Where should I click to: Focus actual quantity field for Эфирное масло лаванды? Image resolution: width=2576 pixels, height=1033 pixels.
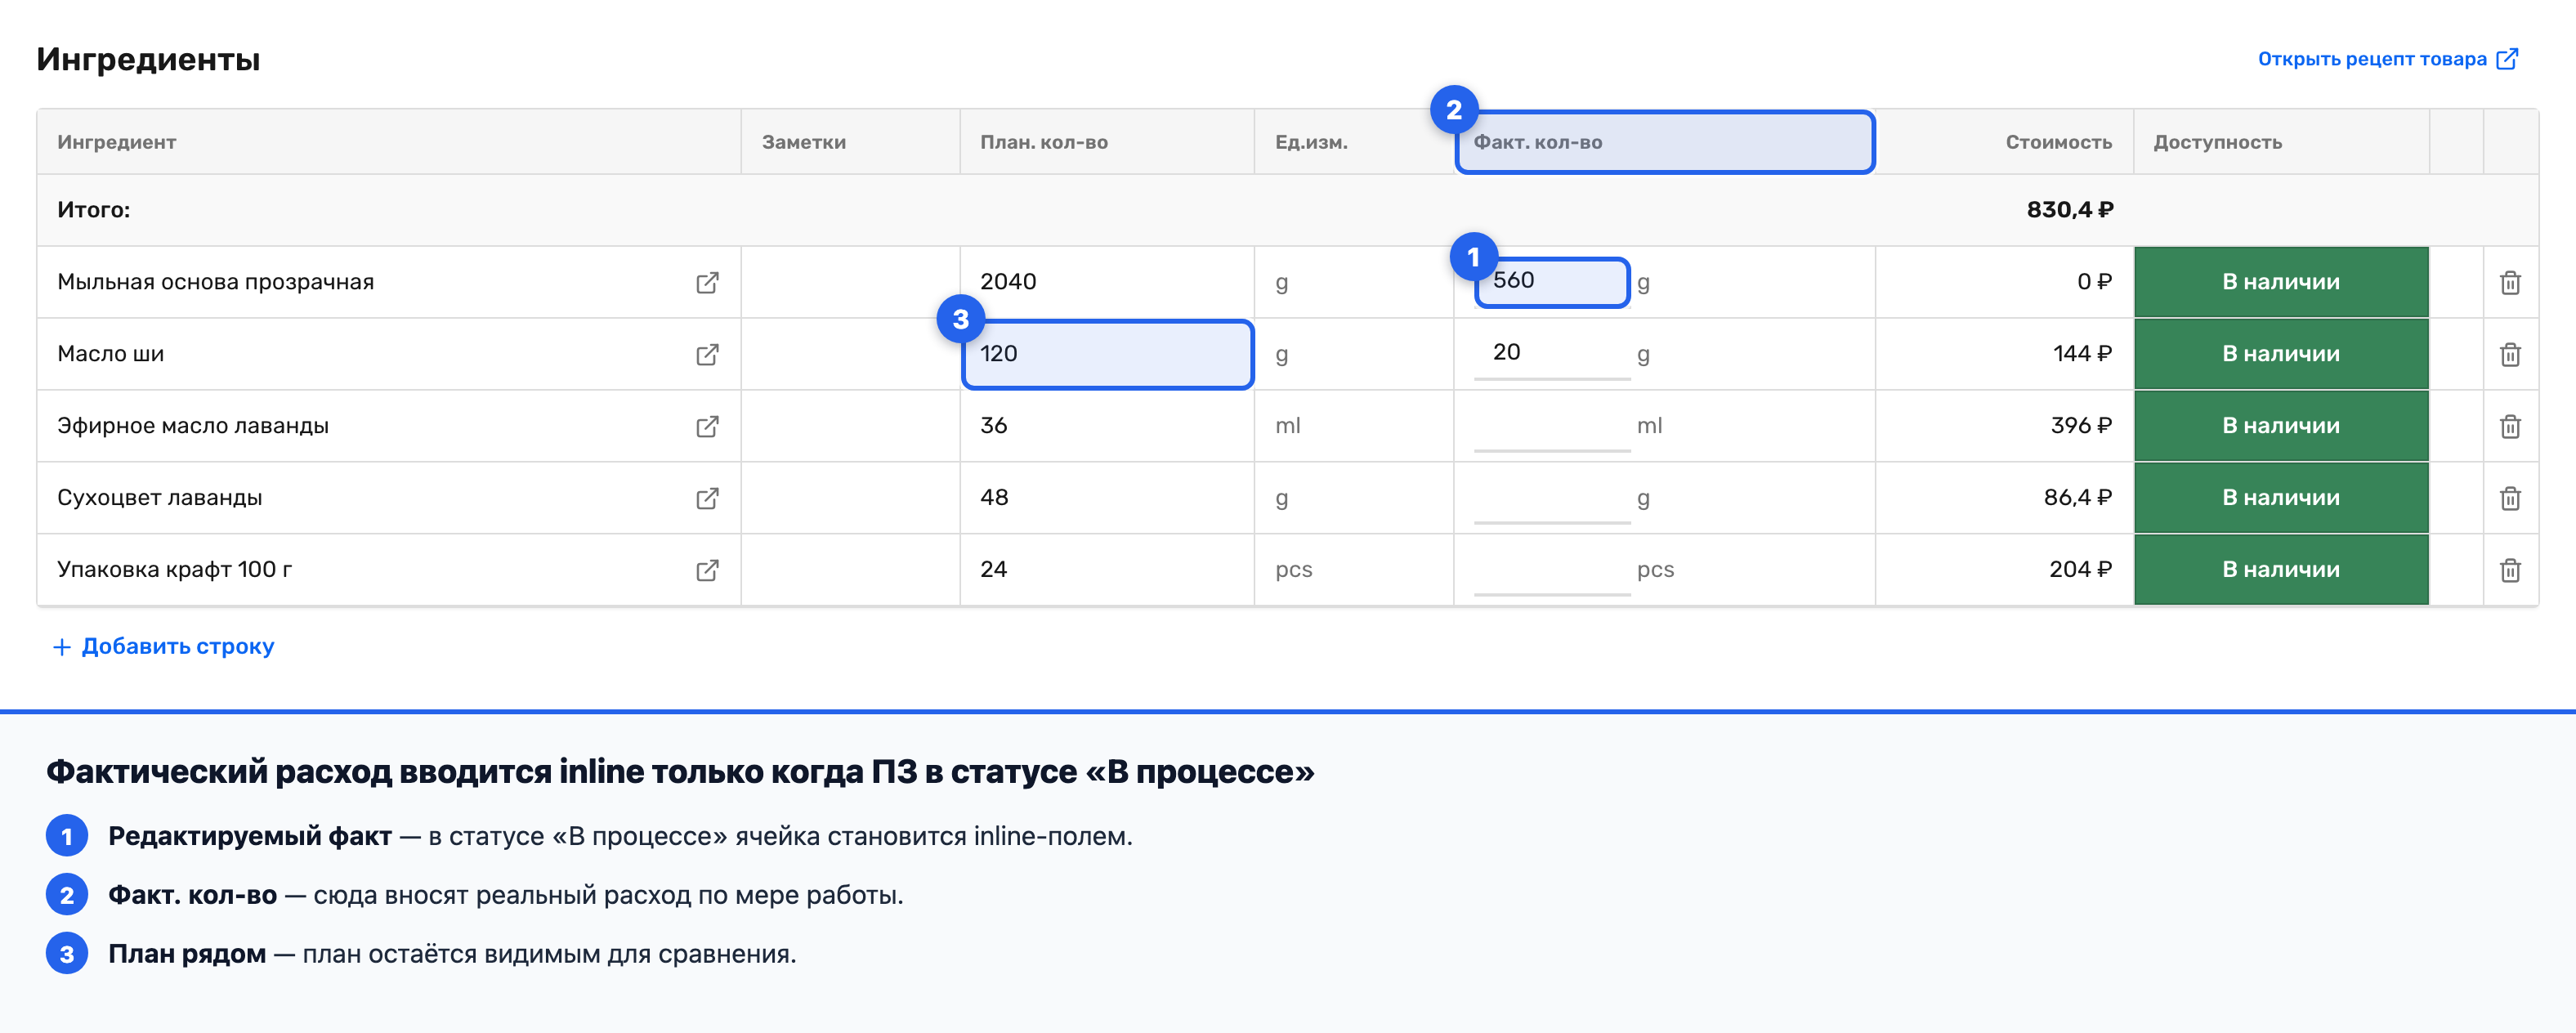coord(1552,426)
